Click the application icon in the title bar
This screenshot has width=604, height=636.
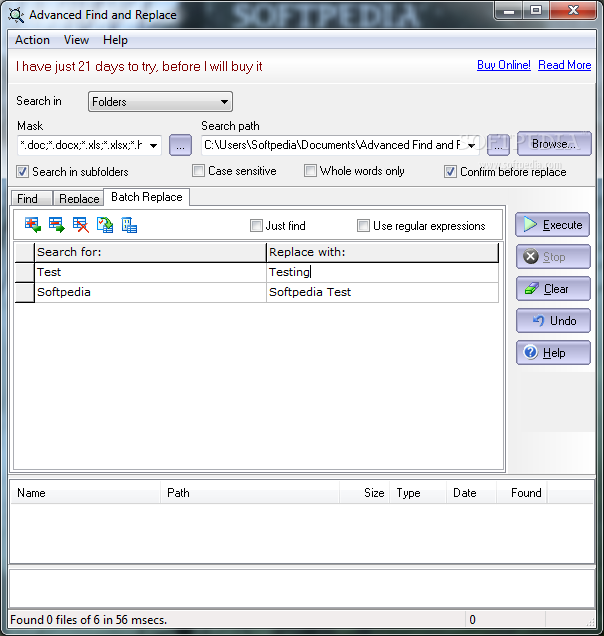pyautogui.click(x=16, y=15)
